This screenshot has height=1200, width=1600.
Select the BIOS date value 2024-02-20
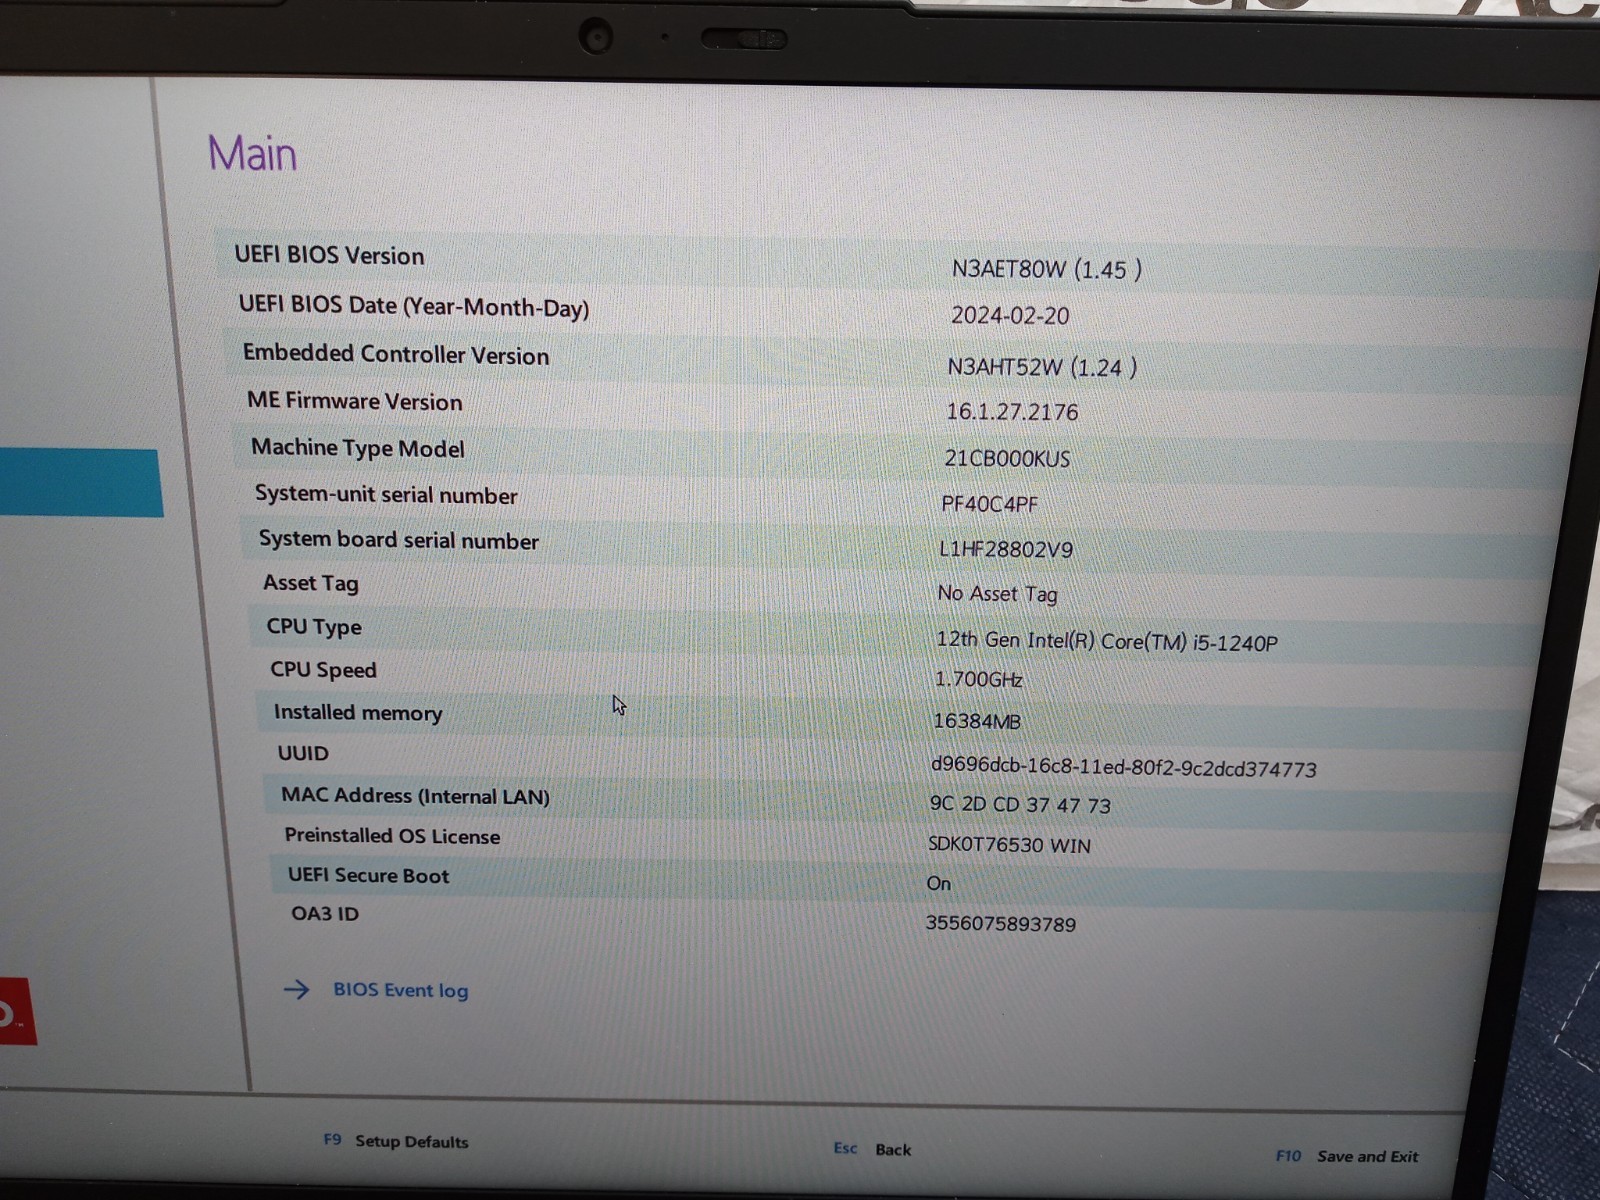(1010, 315)
